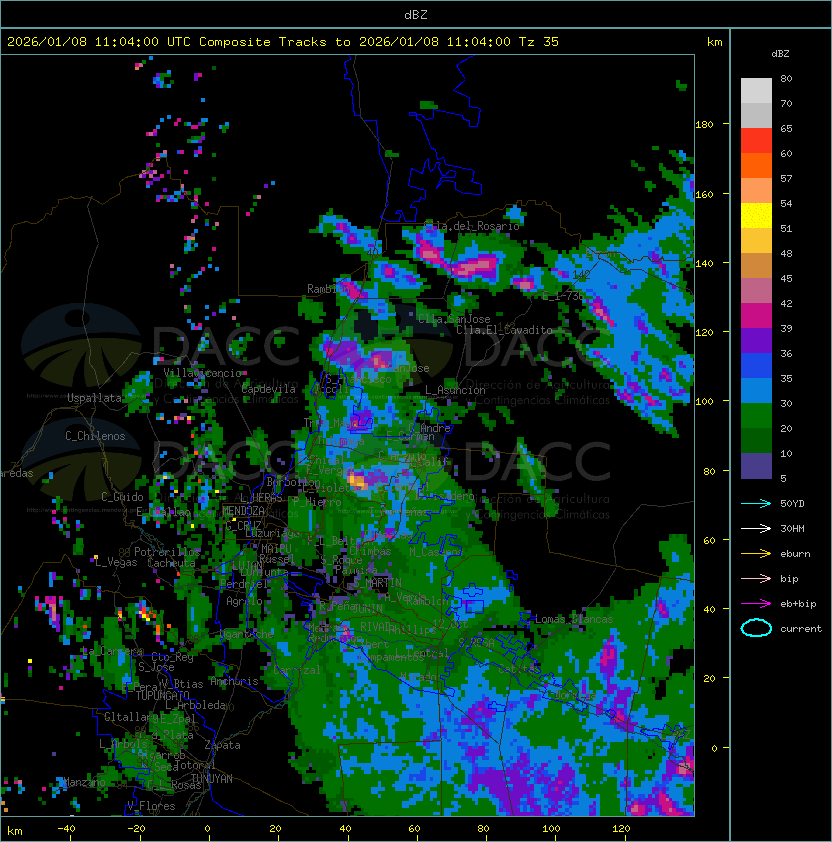Click the Agrelo place label
This screenshot has width=832, height=842.
tap(244, 601)
